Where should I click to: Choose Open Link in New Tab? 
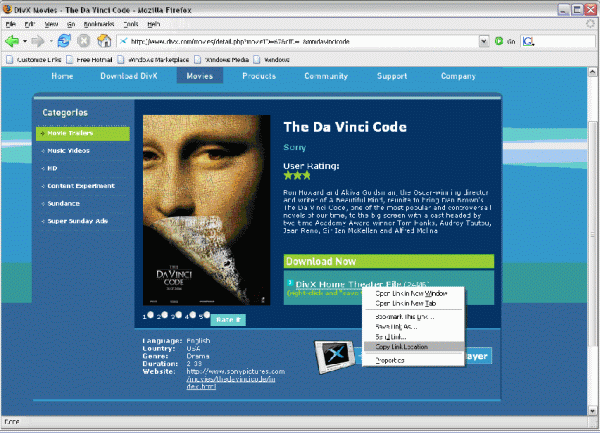pyautogui.click(x=413, y=303)
